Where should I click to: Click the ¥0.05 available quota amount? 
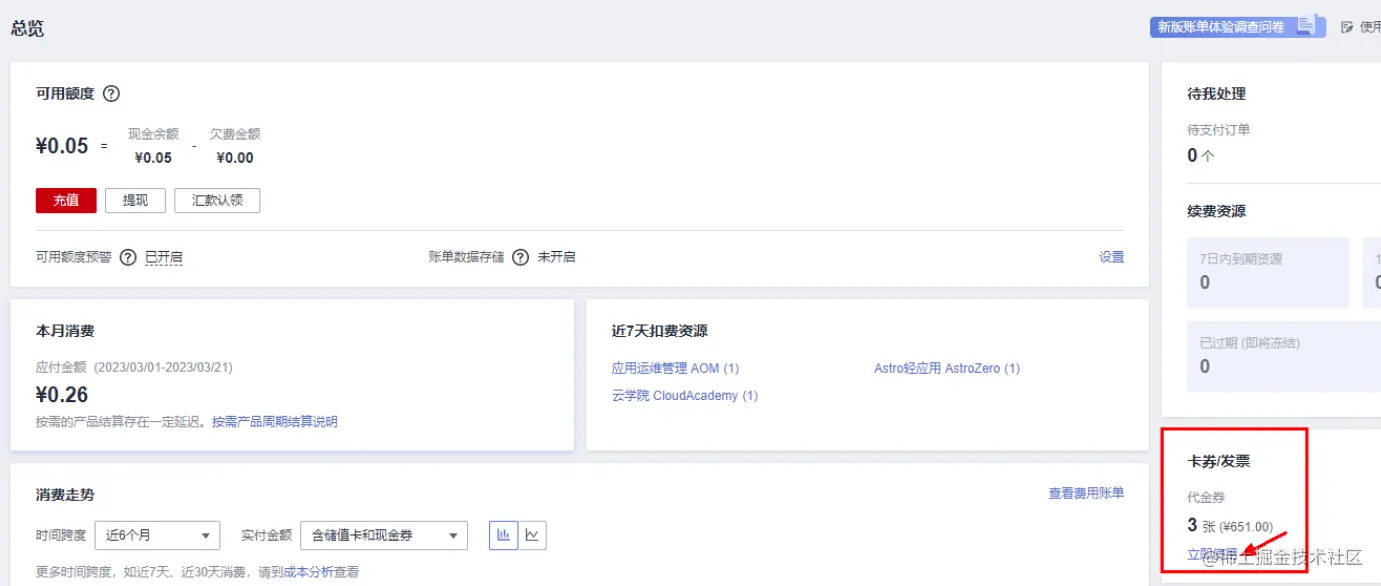(62, 146)
